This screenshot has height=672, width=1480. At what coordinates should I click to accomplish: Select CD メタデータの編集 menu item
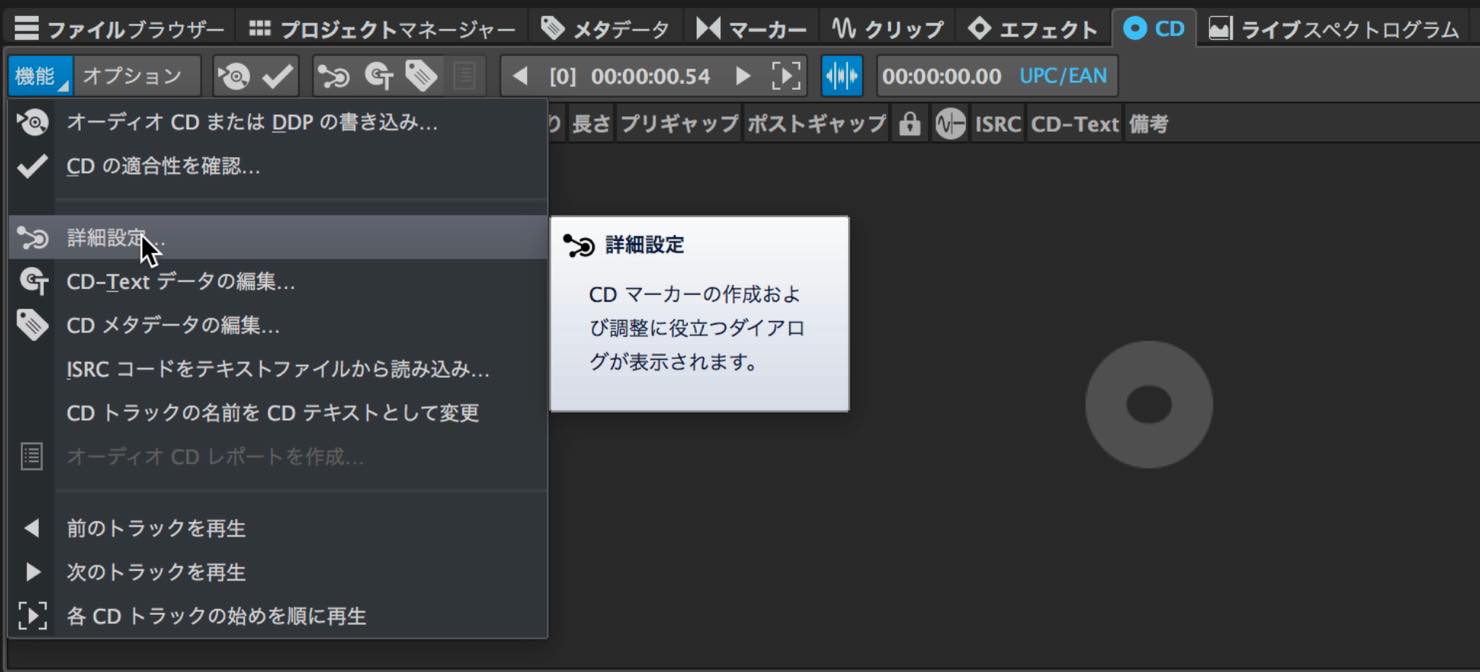[278, 326]
